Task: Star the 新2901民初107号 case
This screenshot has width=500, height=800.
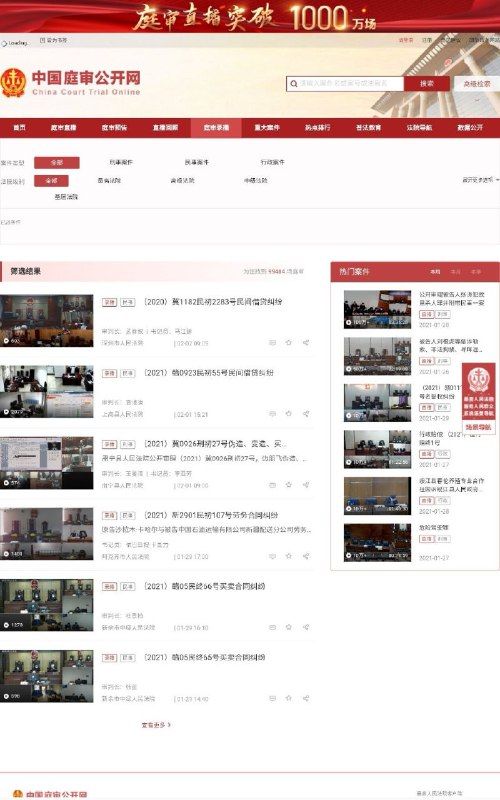Action: [x=289, y=556]
